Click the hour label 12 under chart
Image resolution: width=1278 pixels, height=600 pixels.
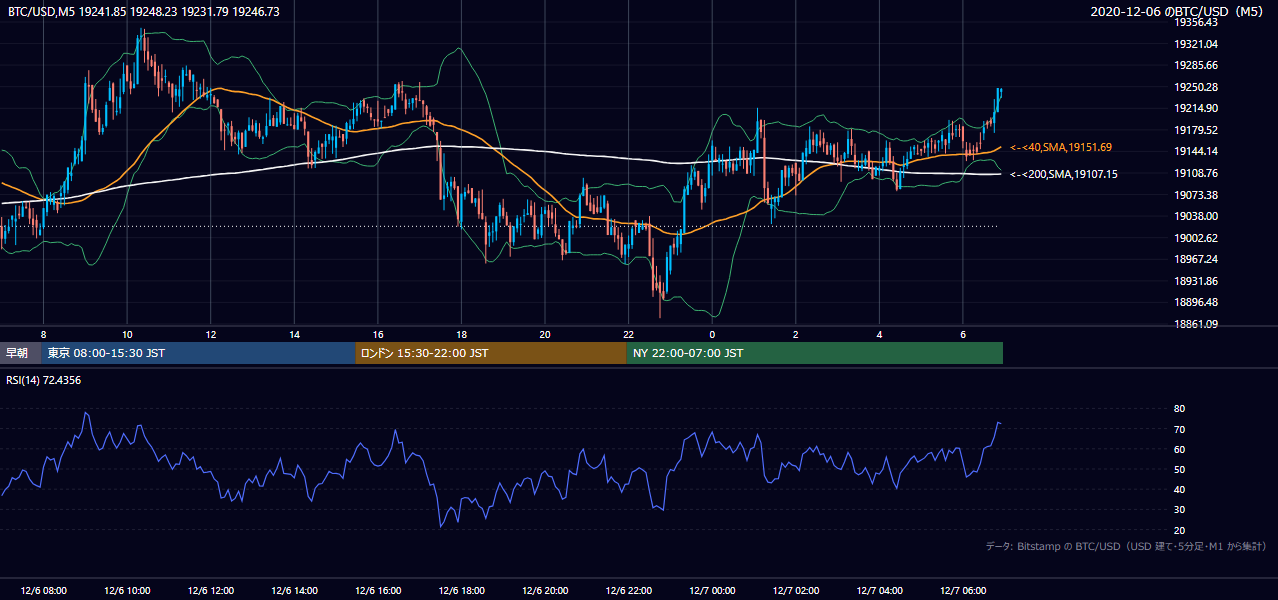pos(211,334)
